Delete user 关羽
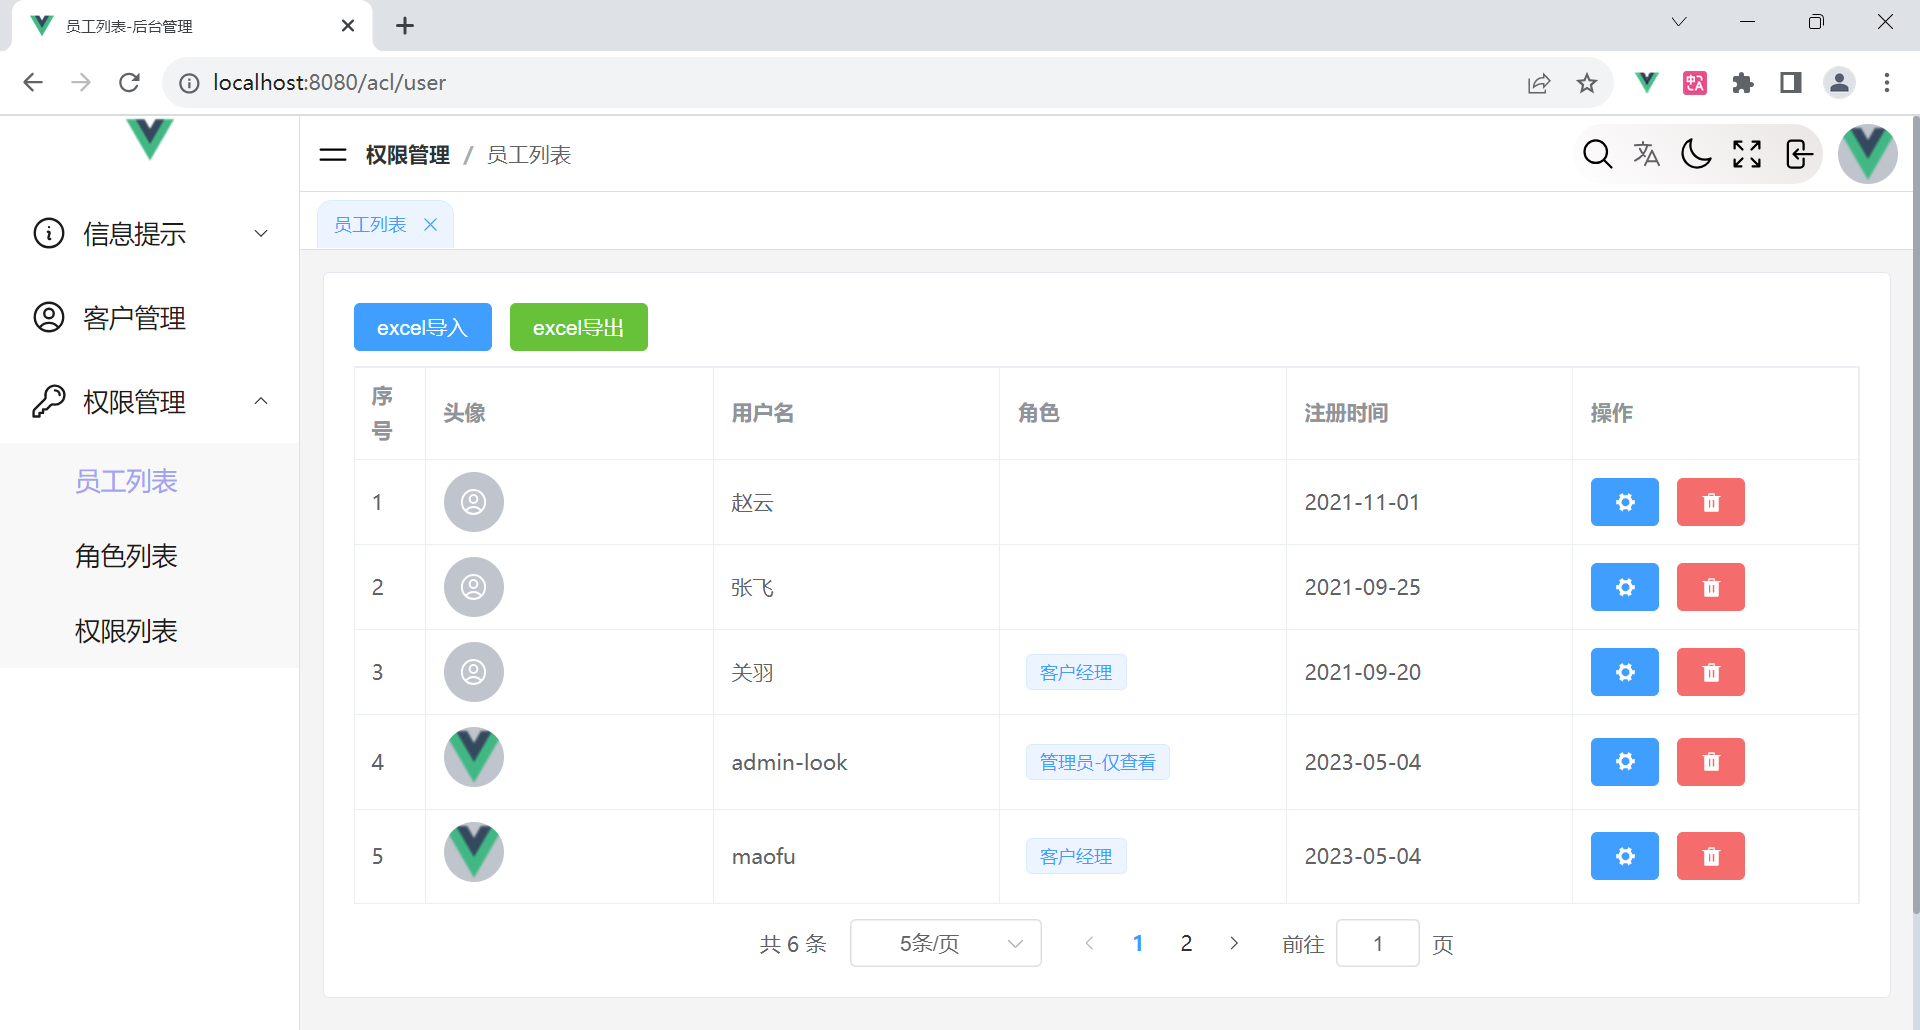This screenshot has height=1030, width=1920. (x=1711, y=672)
